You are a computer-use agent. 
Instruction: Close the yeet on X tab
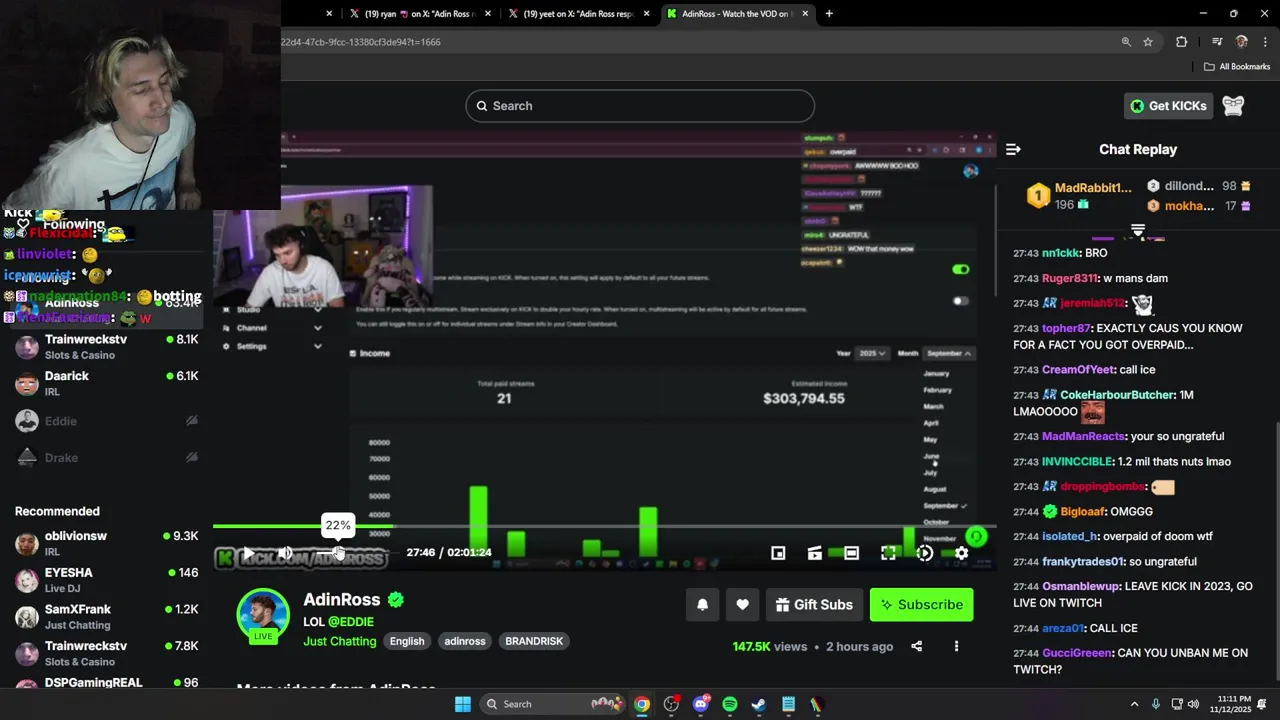tap(647, 14)
